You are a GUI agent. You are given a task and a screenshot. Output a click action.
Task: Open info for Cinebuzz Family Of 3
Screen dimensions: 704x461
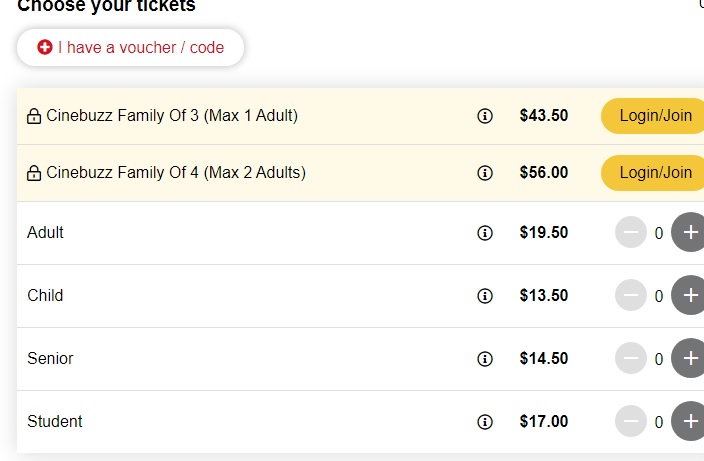click(484, 116)
